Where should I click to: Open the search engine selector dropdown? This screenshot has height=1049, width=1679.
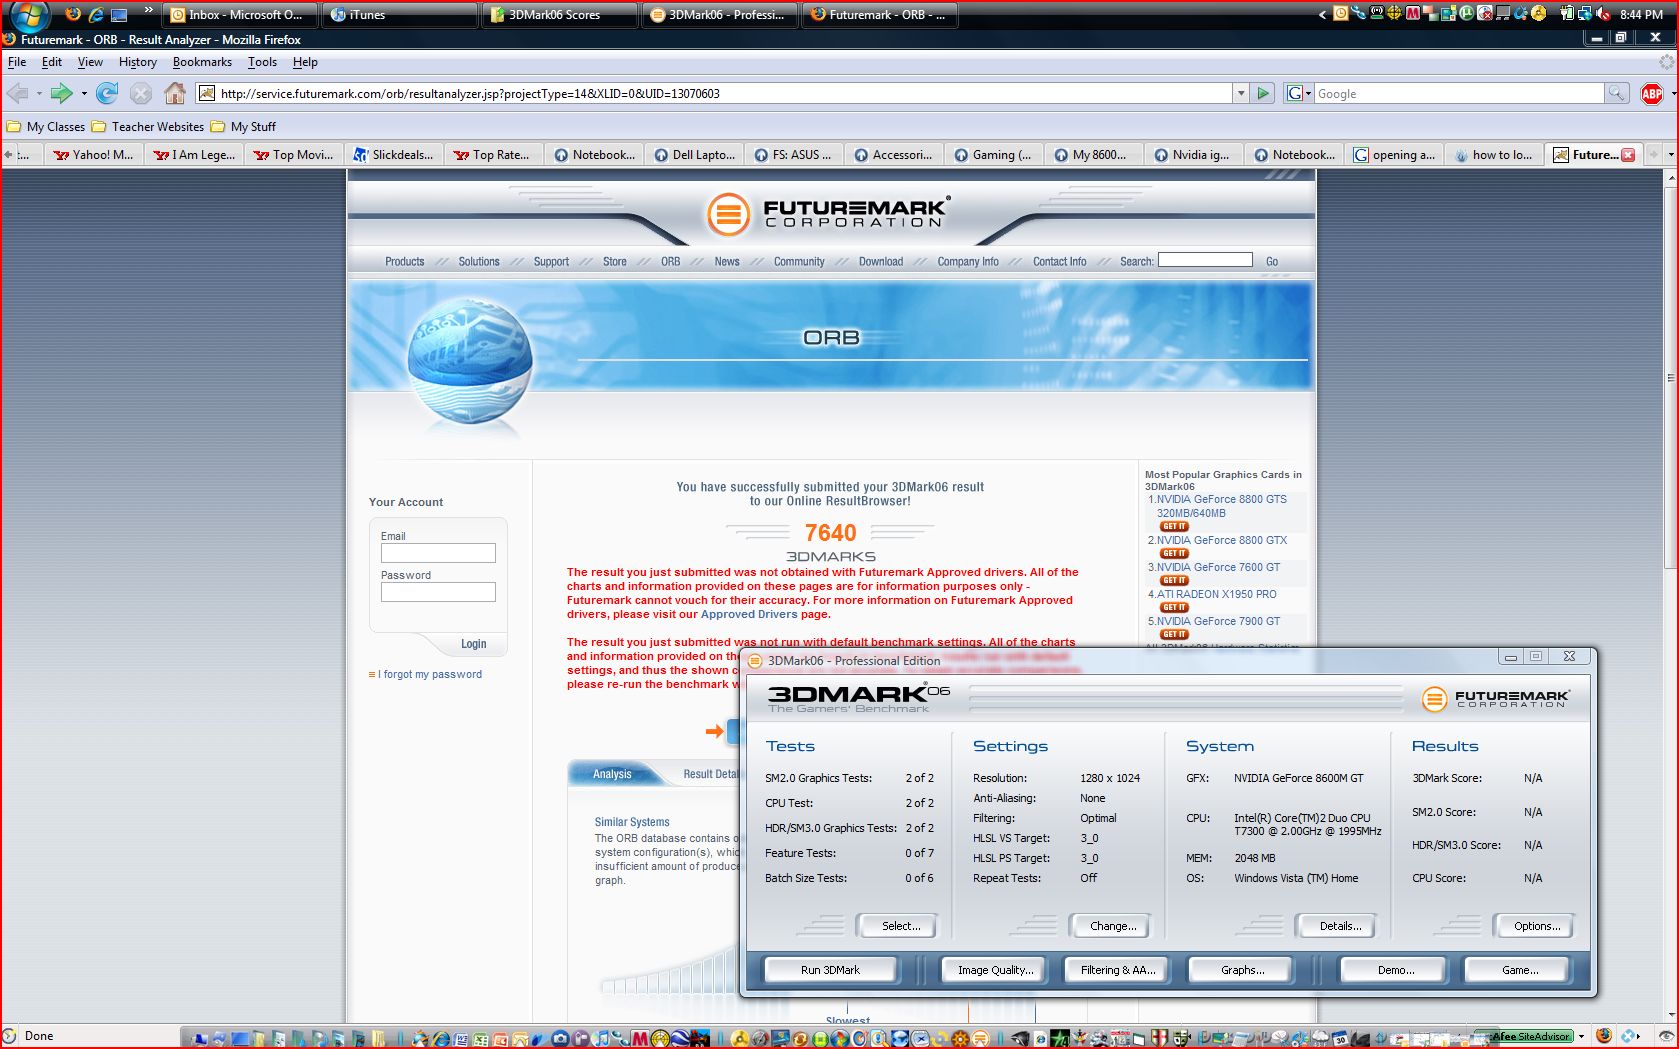pos(1299,93)
